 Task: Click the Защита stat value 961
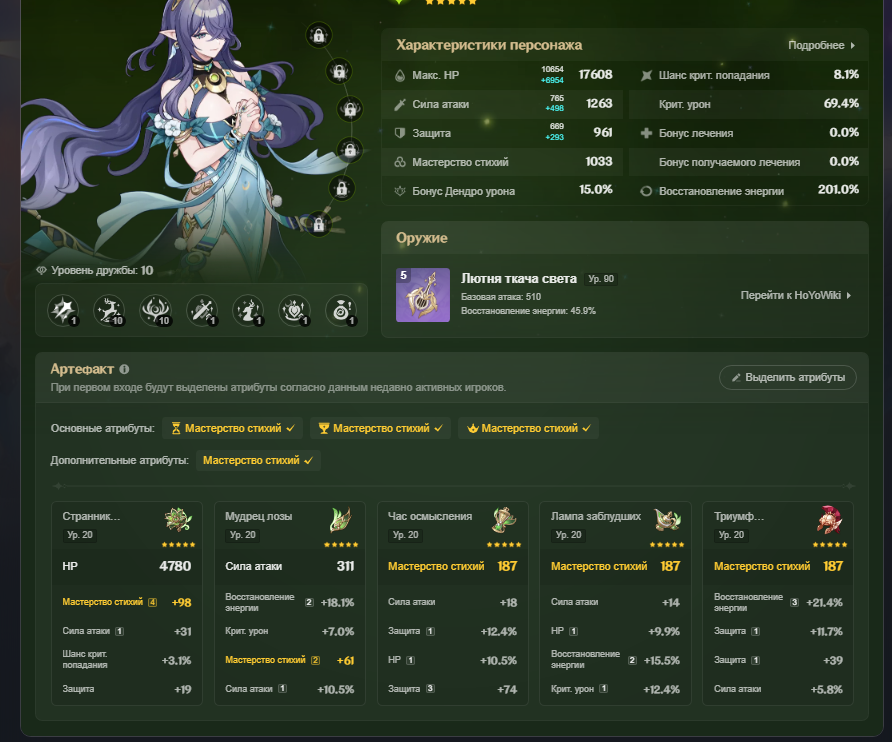[x=603, y=133]
